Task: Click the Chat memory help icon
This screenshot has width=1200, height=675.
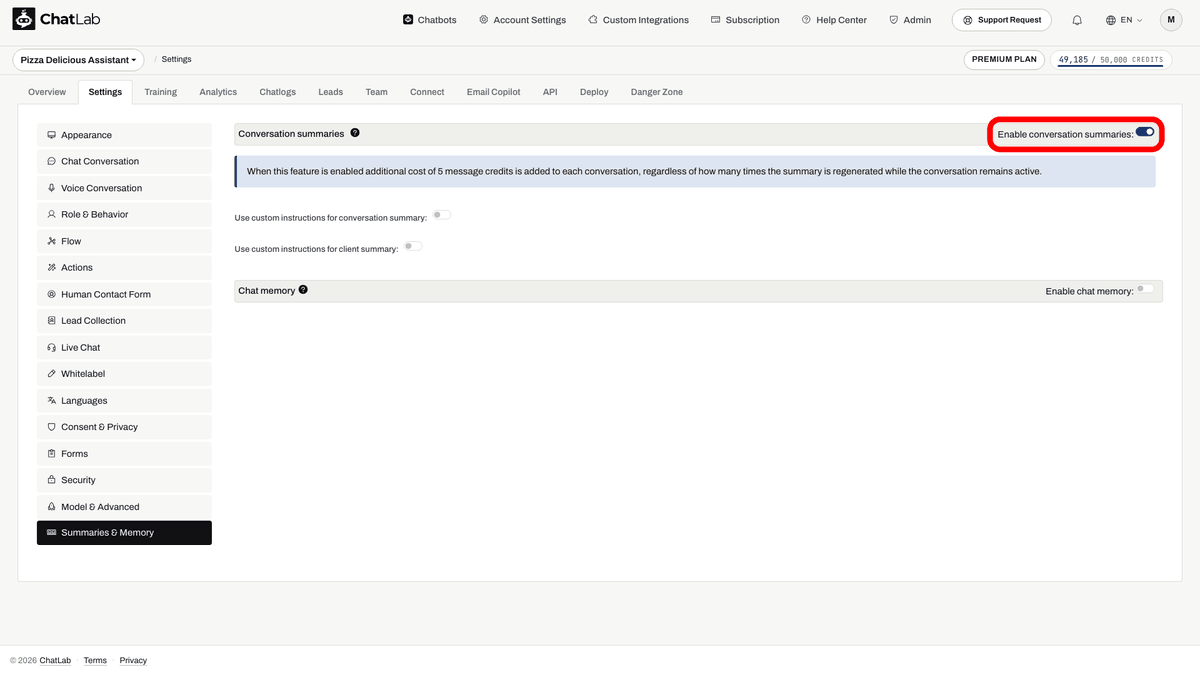Action: click(x=303, y=290)
